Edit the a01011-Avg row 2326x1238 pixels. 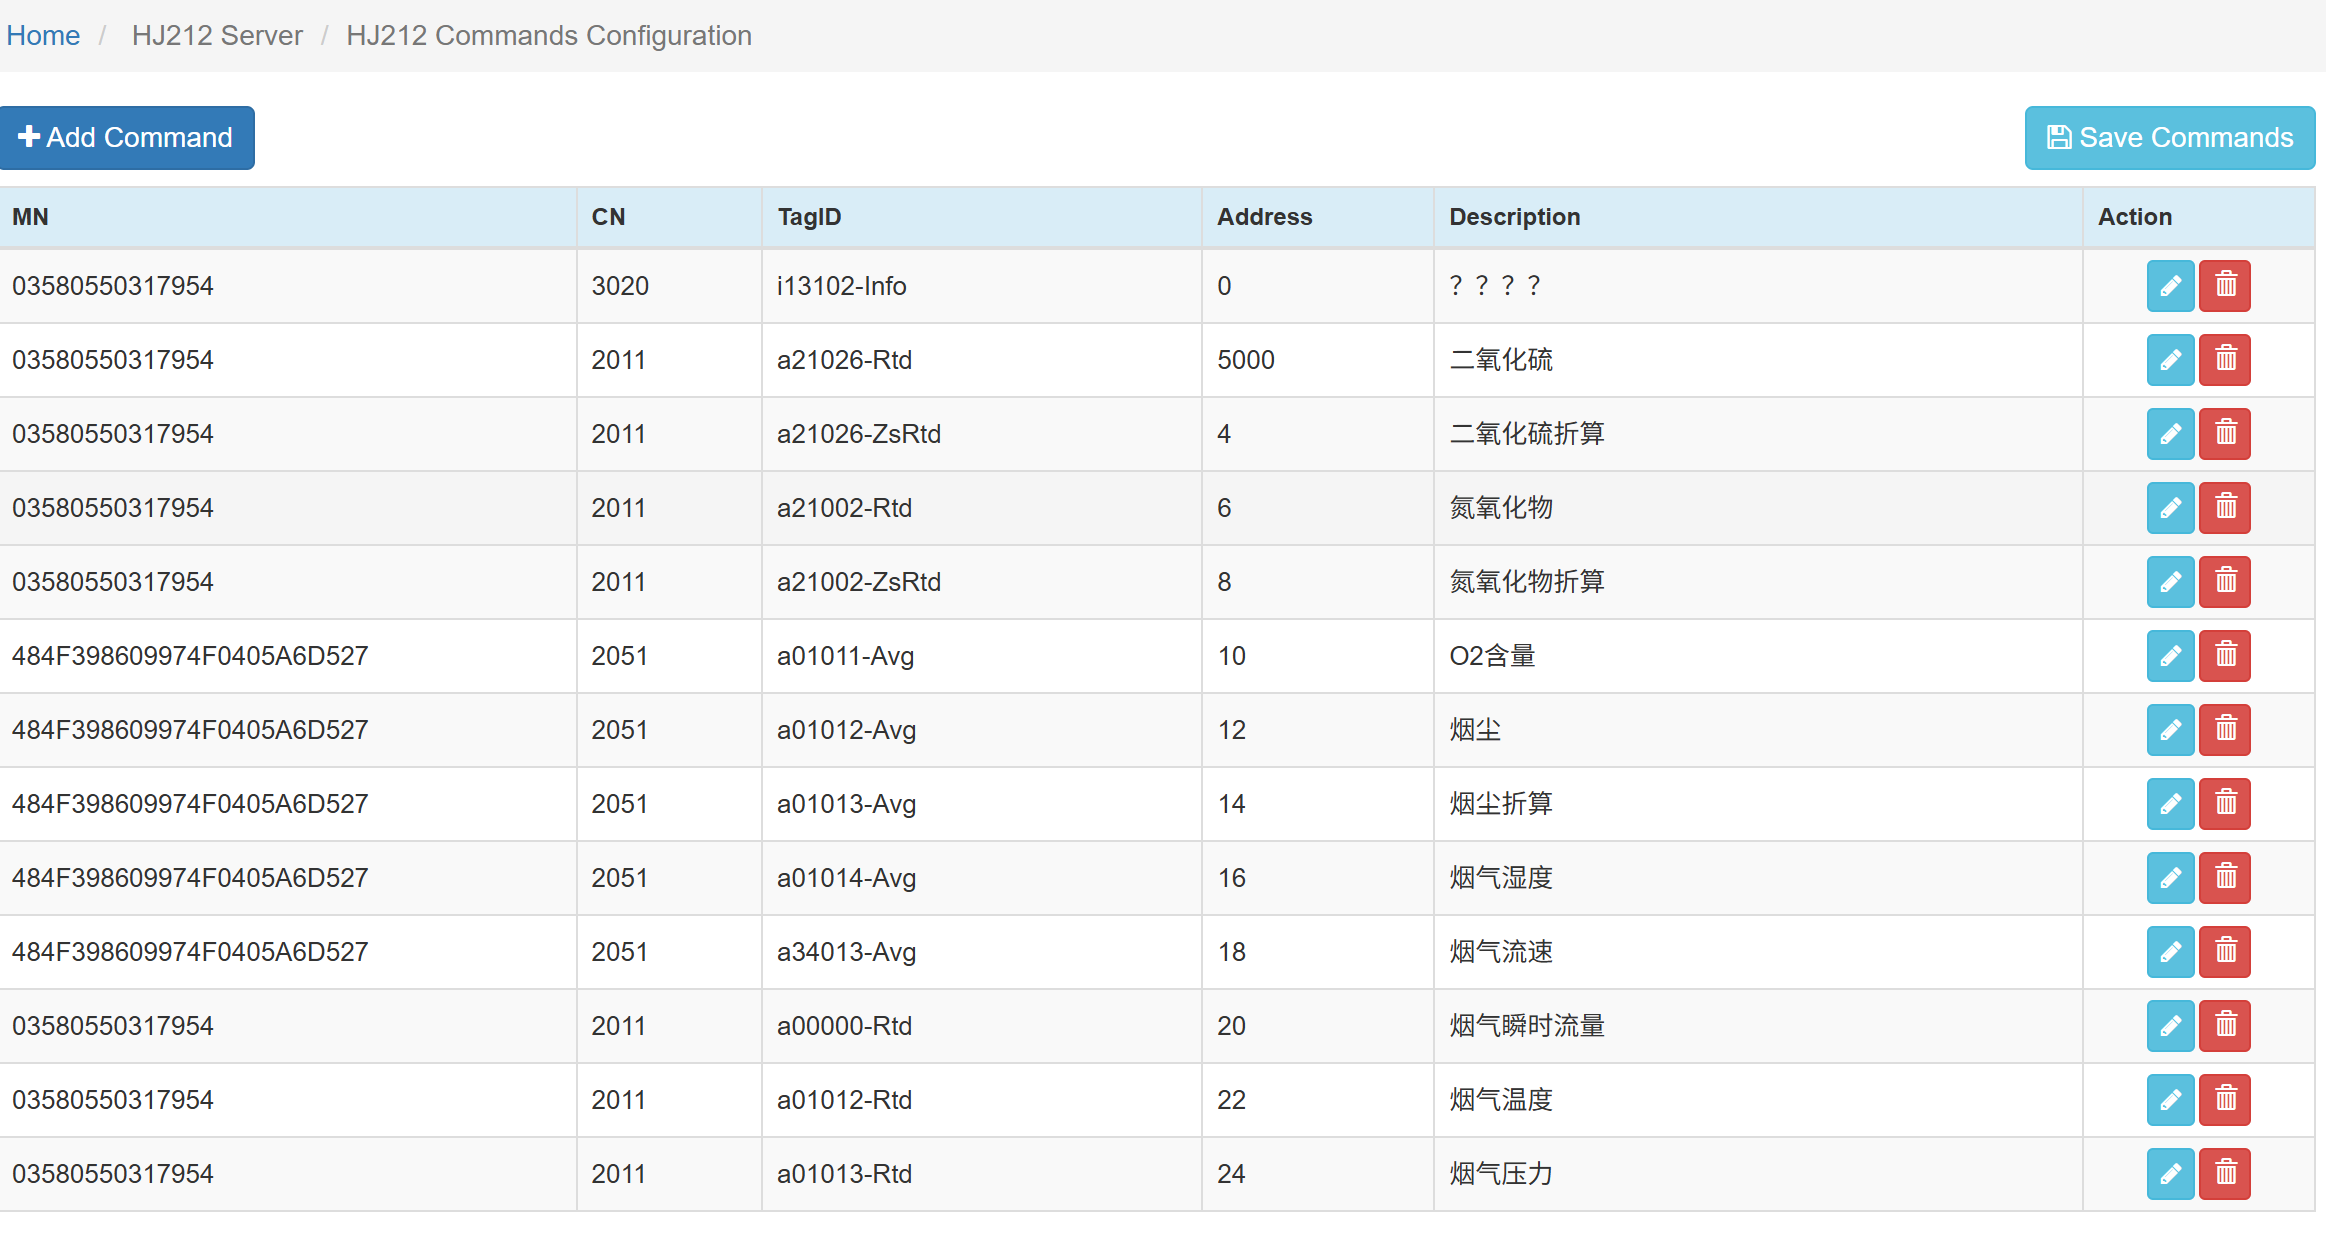pyautogui.click(x=2170, y=656)
